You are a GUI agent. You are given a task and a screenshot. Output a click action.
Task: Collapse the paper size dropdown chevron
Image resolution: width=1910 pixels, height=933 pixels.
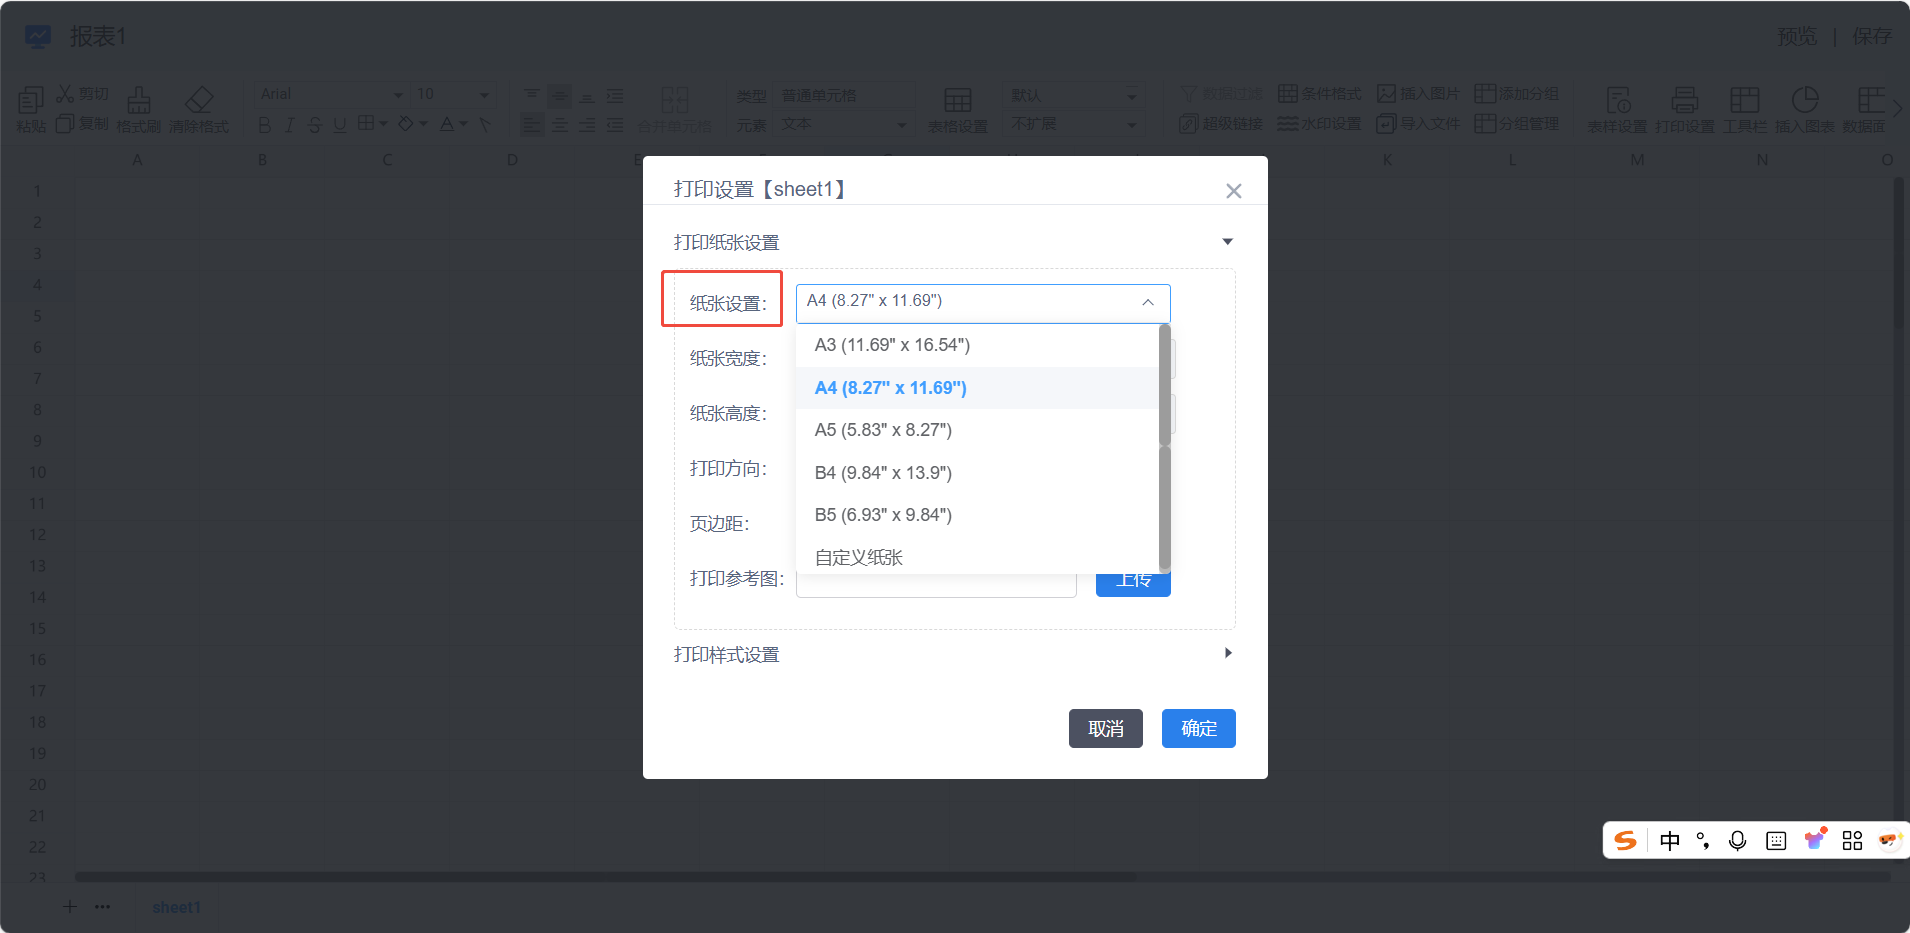pyautogui.click(x=1147, y=302)
